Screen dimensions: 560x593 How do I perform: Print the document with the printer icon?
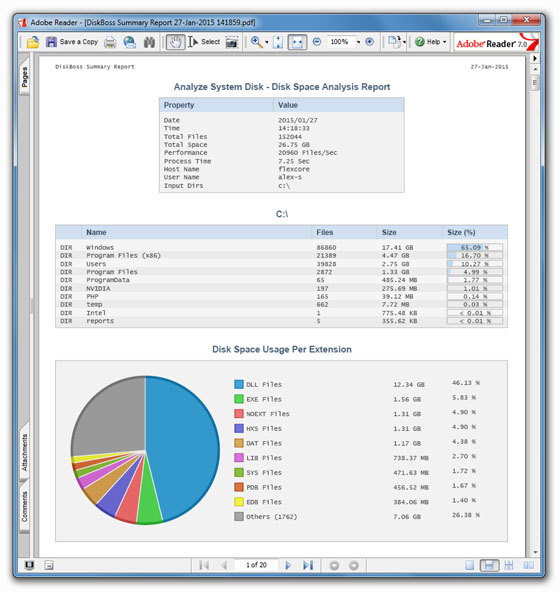point(110,42)
